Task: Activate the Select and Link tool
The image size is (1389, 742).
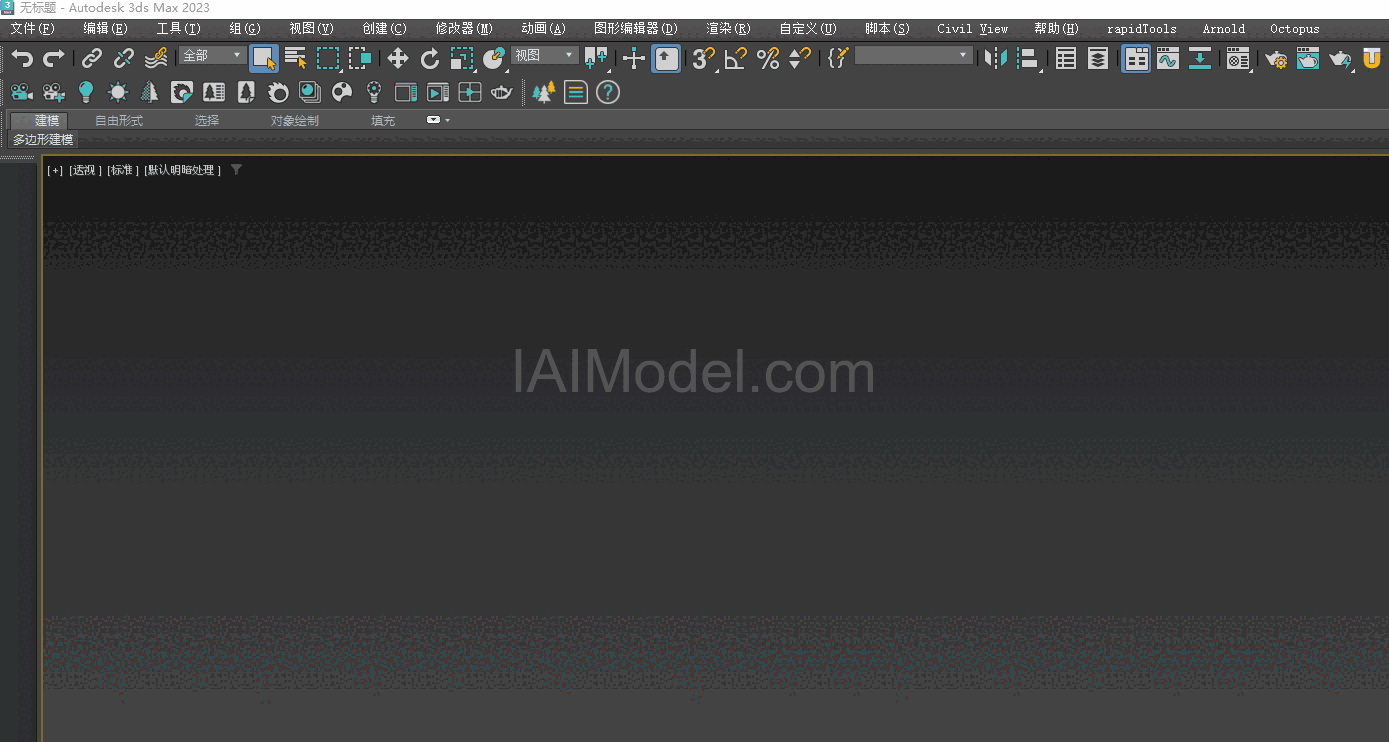Action: (x=92, y=58)
